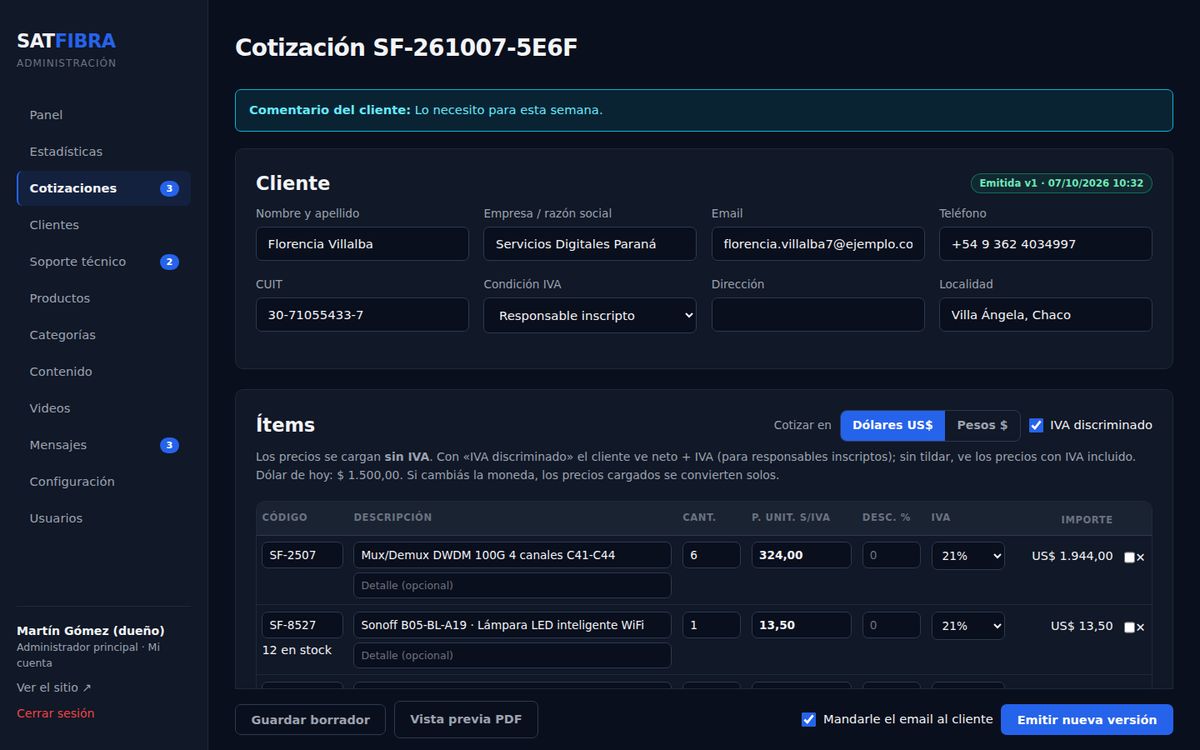Open IVA rate dropdown for SF-2507
The height and width of the screenshot is (750, 1200).
pyautogui.click(x=968, y=555)
